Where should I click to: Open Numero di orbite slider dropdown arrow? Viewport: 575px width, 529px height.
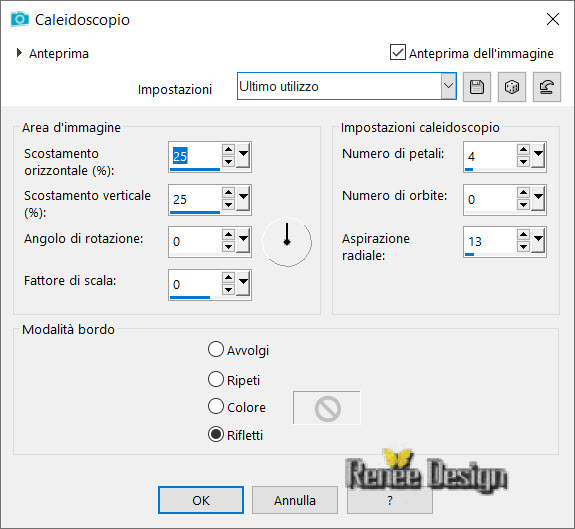[538, 199]
